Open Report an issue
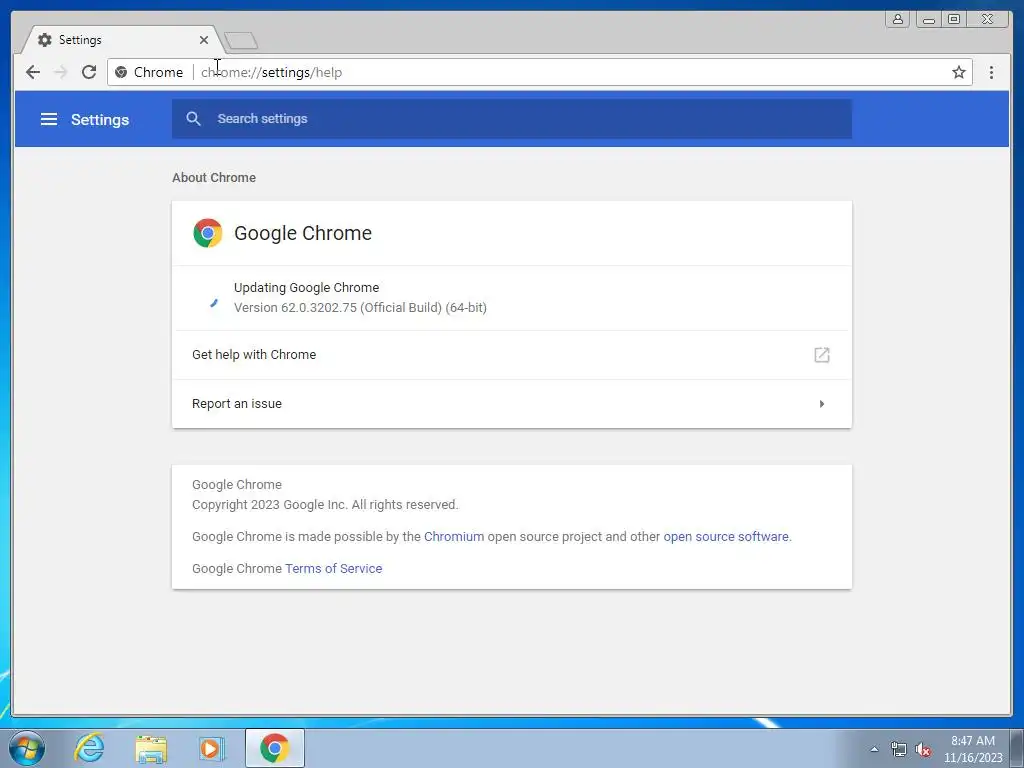This screenshot has width=1024, height=768. click(x=511, y=404)
